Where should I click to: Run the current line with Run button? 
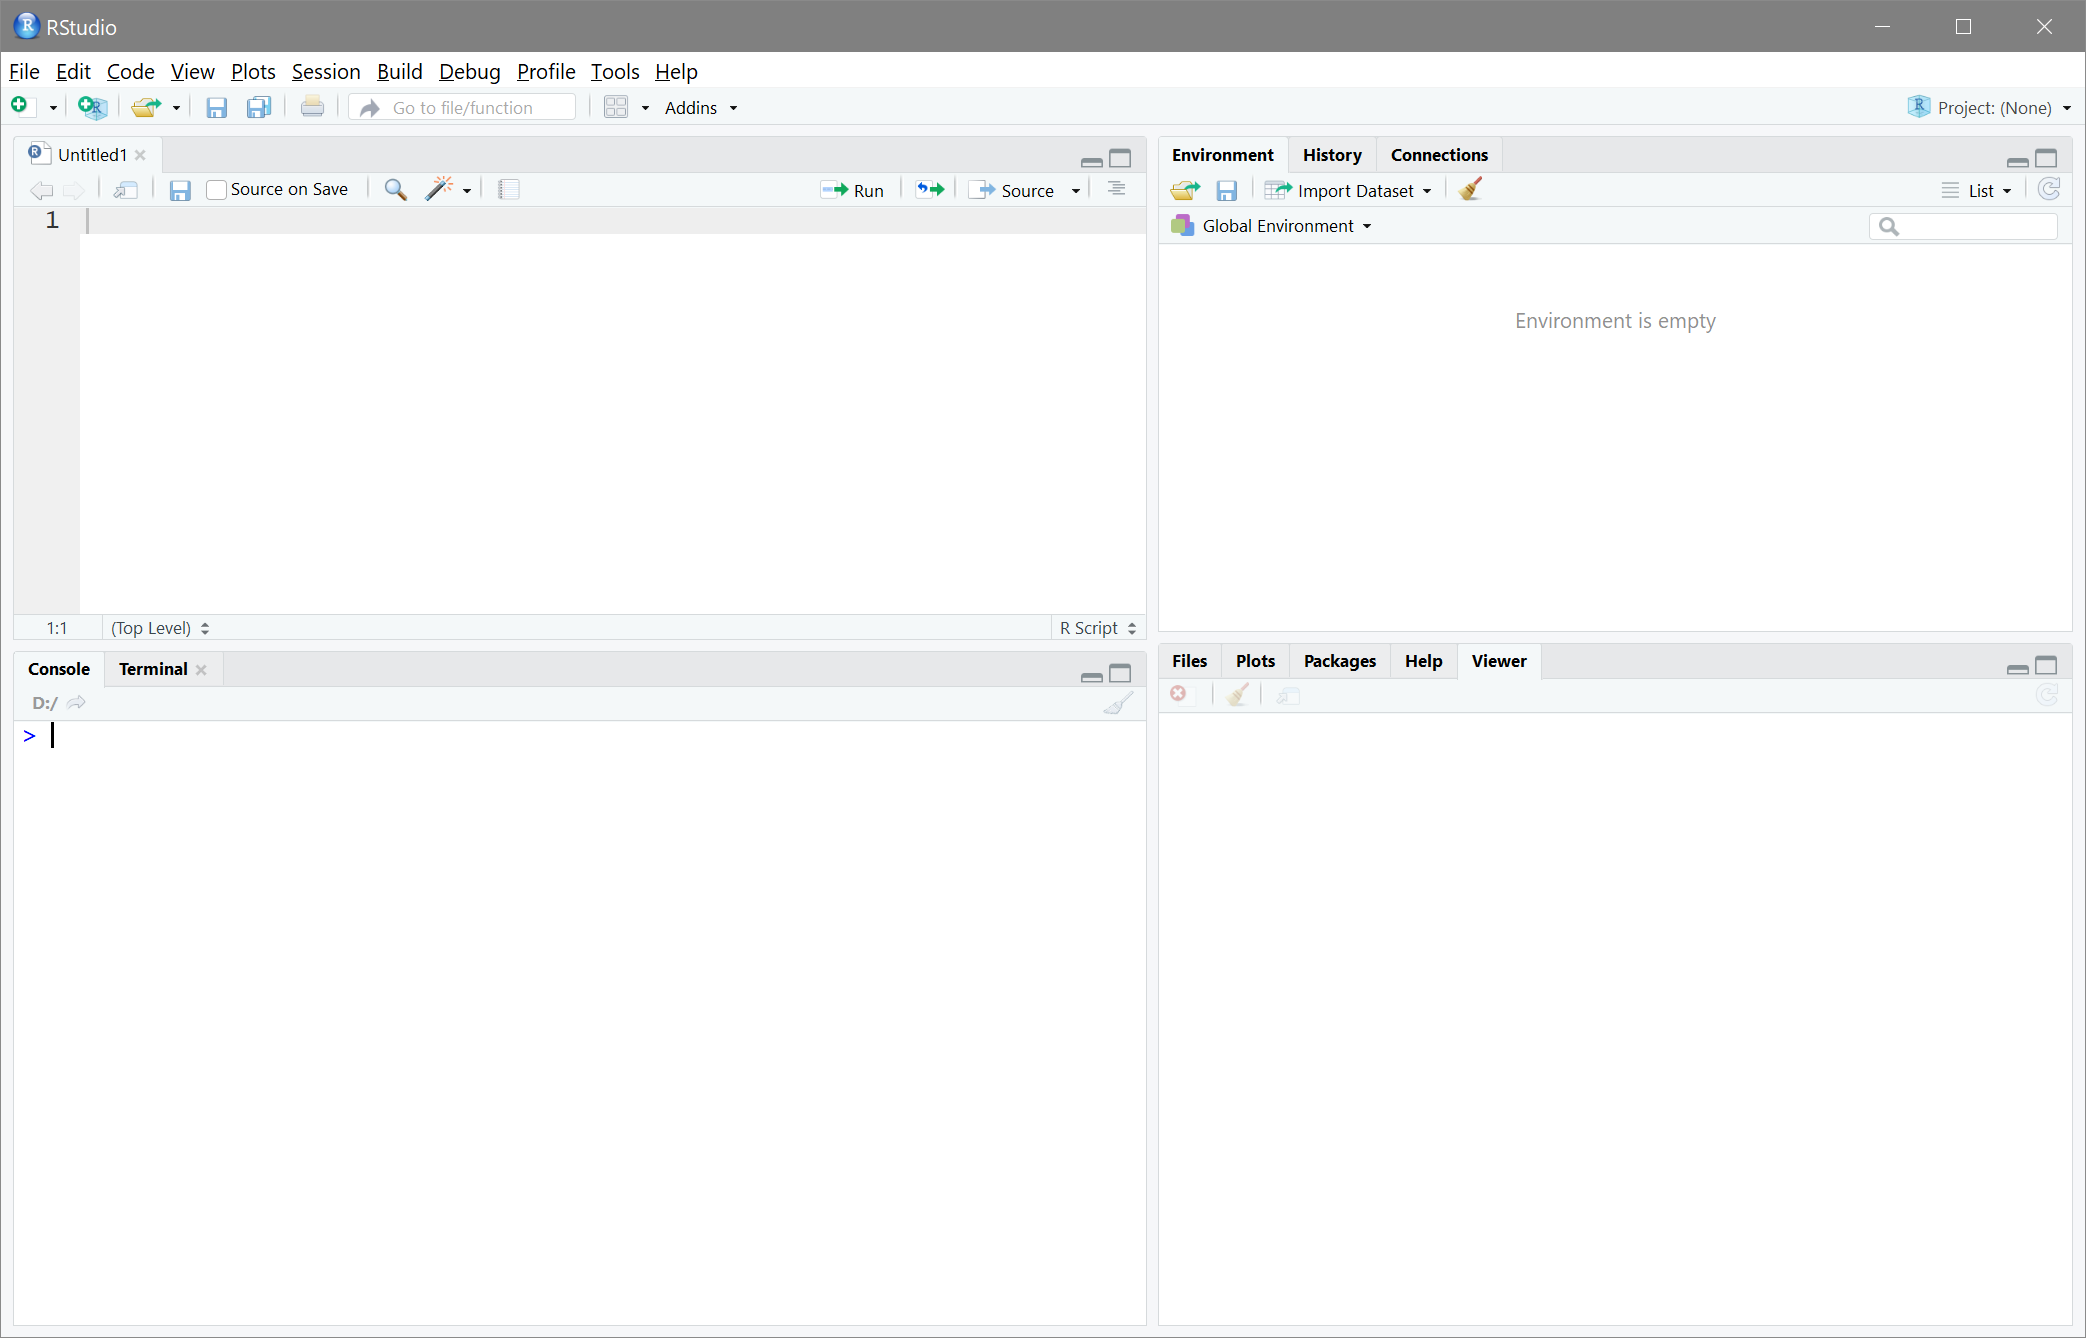pos(852,190)
